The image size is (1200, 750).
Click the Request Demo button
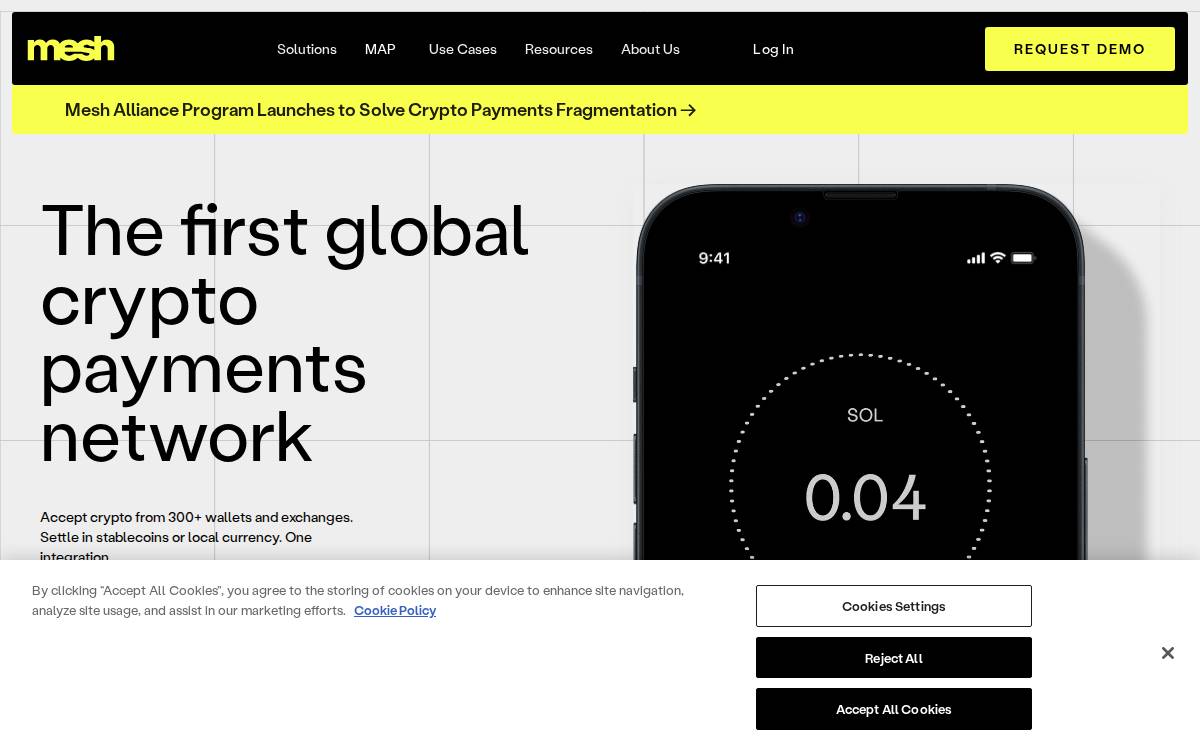click(x=1080, y=49)
